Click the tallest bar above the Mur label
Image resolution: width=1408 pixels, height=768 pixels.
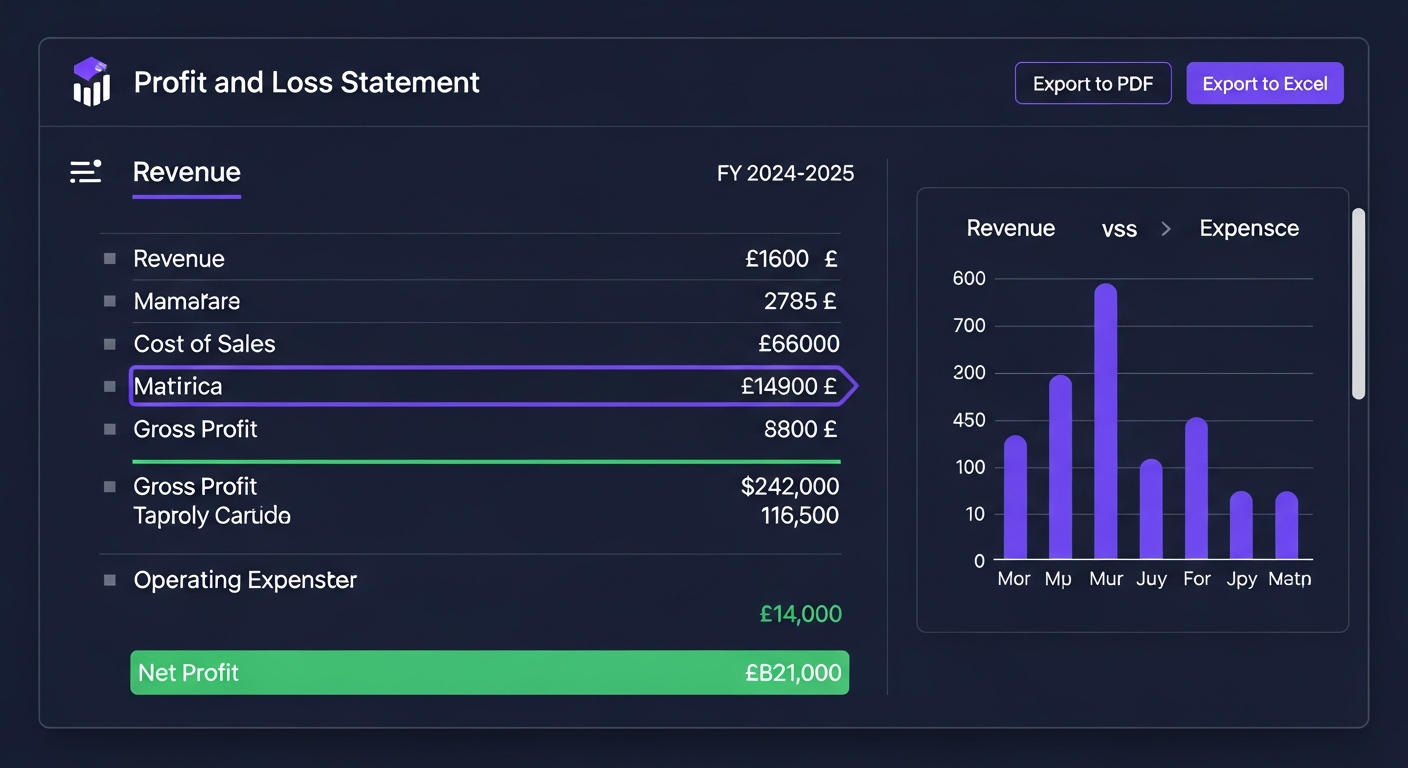coord(1106,420)
